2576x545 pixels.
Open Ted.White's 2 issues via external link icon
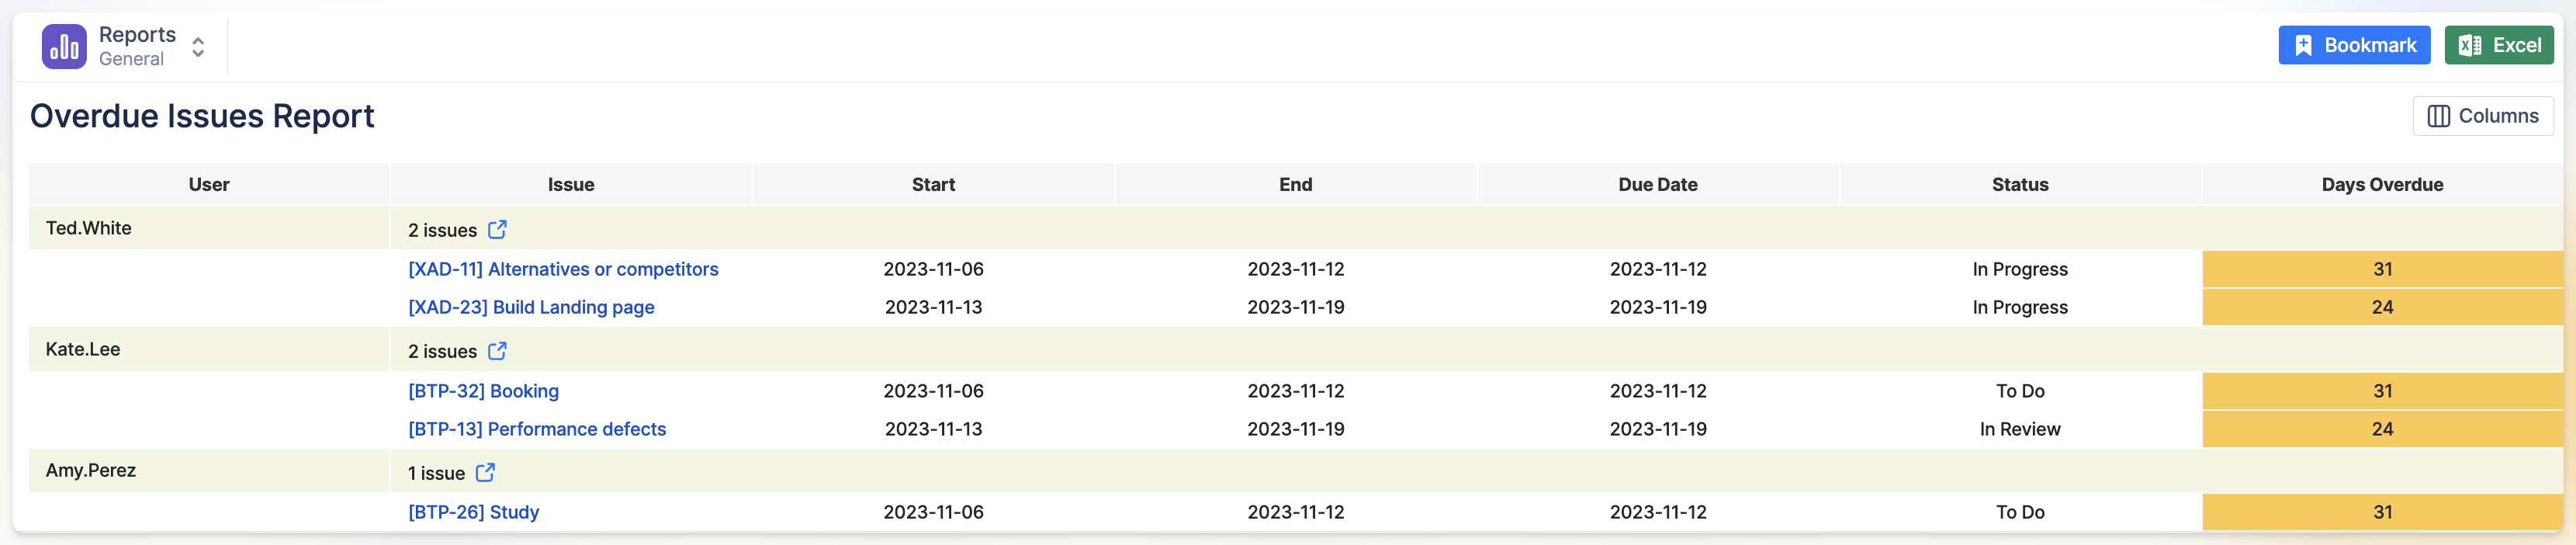pos(497,229)
